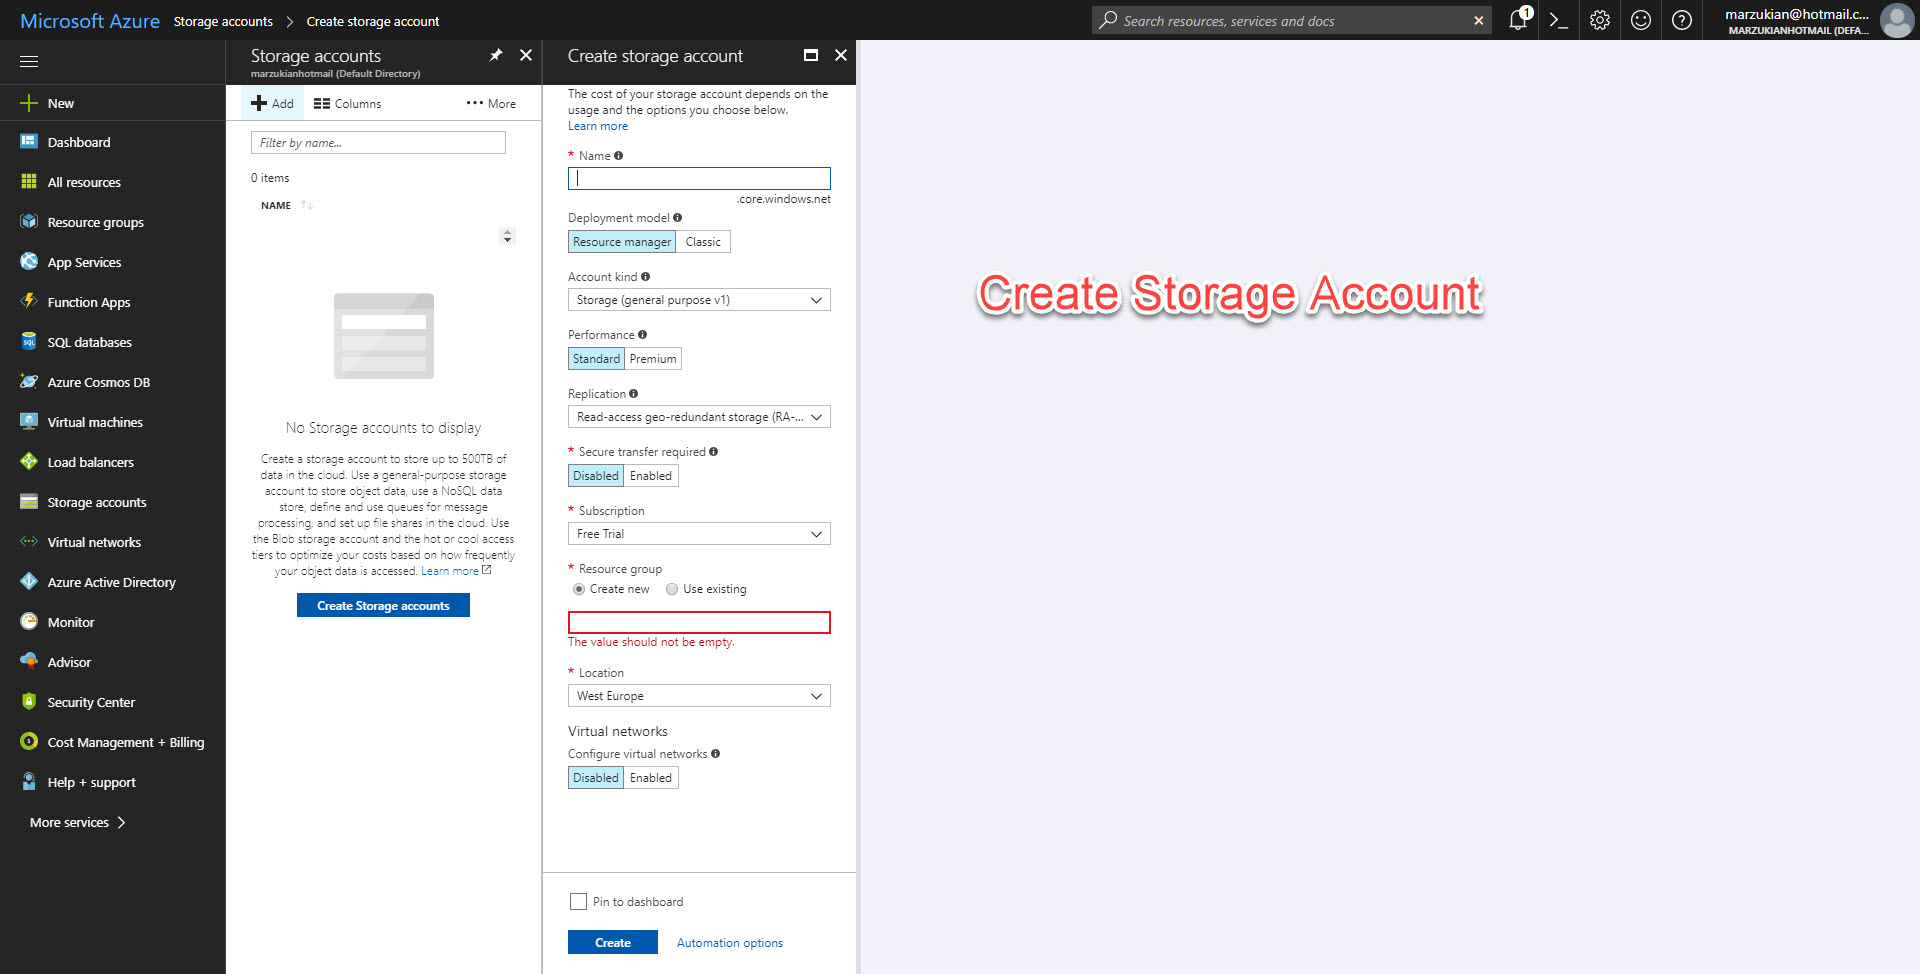This screenshot has height=974, width=1920.
Task: Open the Cloud Shell terminal
Action: (x=1559, y=20)
